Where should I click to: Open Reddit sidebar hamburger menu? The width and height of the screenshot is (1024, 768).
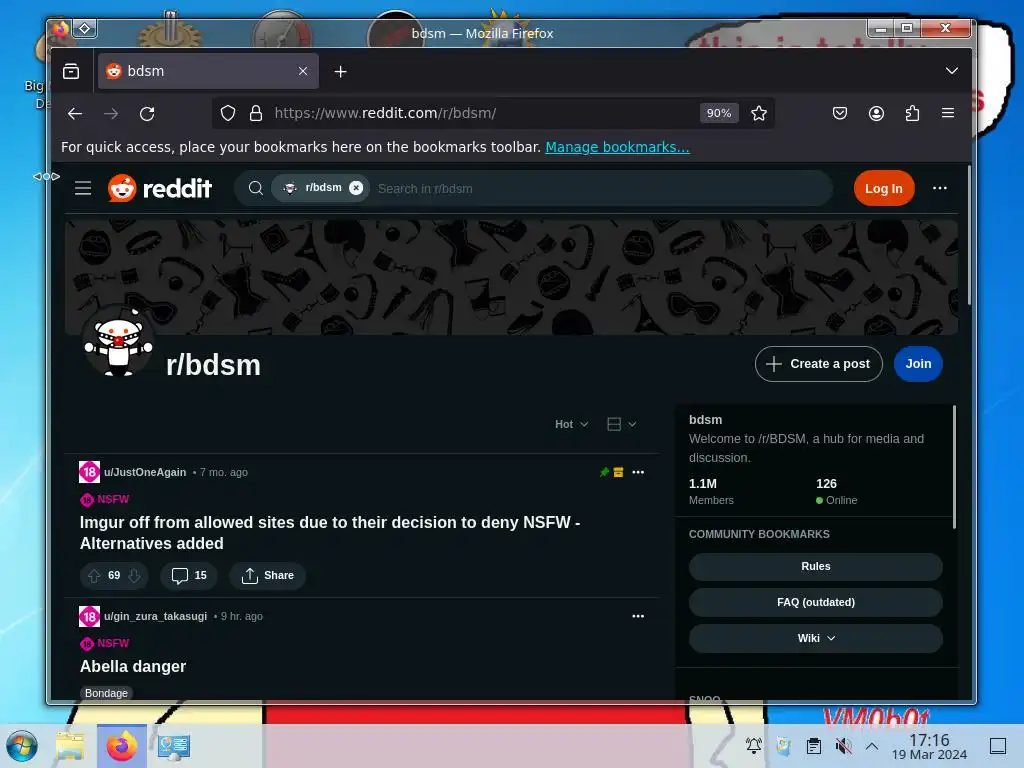click(83, 189)
